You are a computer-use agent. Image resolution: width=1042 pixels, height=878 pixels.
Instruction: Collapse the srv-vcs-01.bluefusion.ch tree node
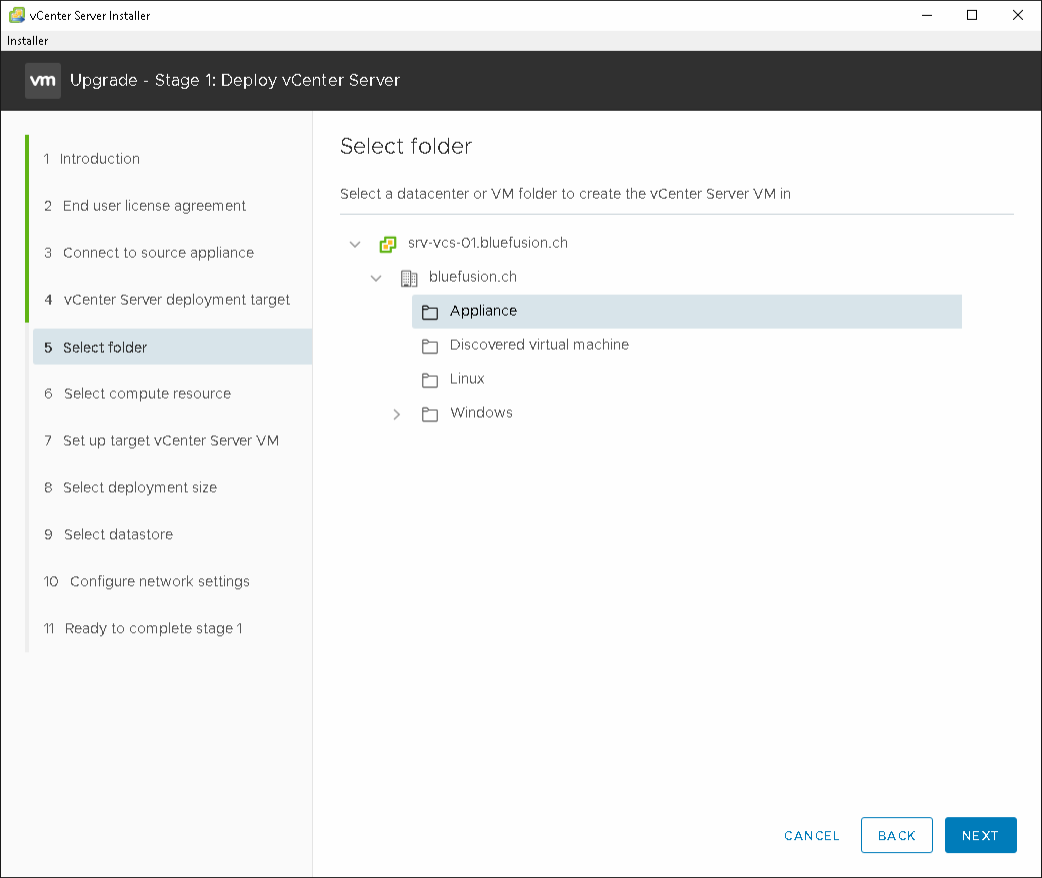point(355,244)
